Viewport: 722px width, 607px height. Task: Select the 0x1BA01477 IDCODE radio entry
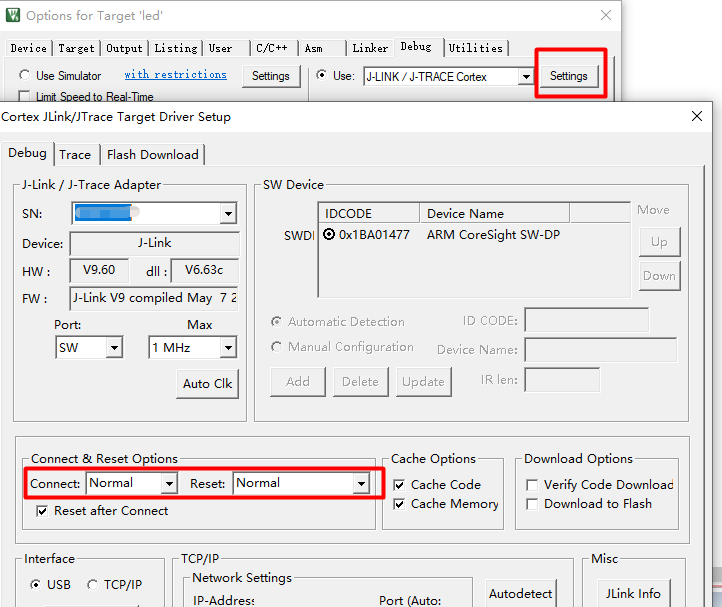pos(329,234)
